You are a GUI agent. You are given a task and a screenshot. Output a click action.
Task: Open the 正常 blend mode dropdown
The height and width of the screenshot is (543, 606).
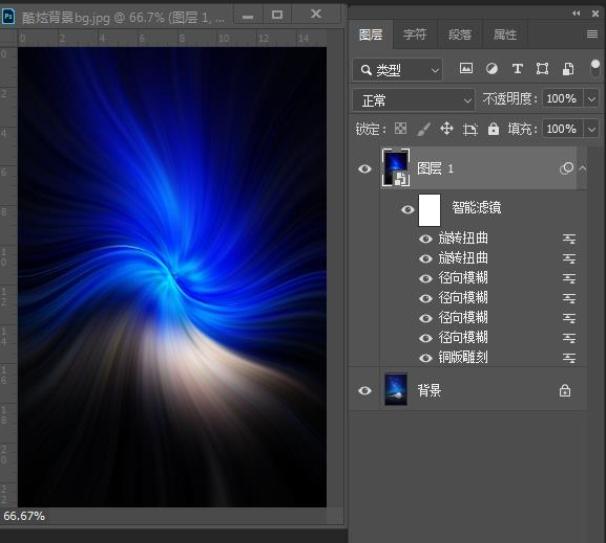click(x=413, y=100)
